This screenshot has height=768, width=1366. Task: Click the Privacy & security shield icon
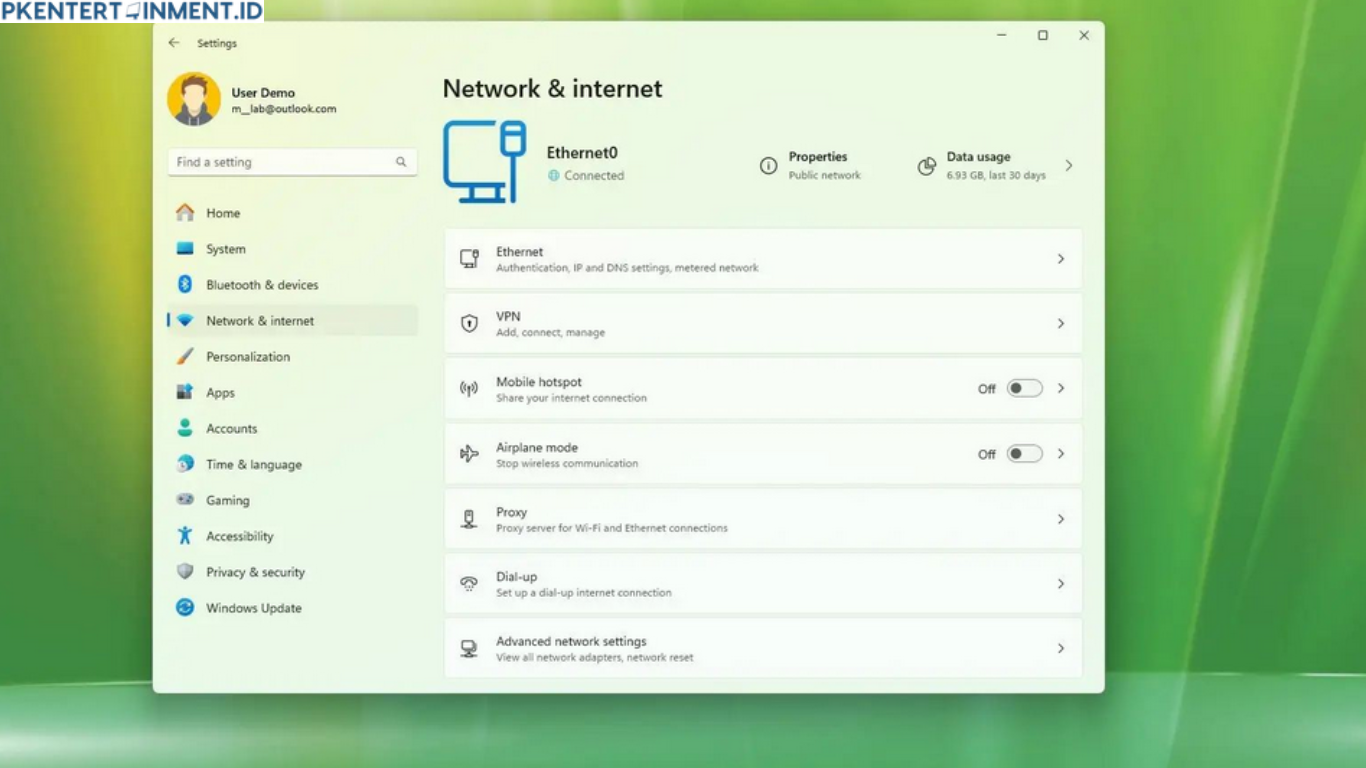(185, 572)
